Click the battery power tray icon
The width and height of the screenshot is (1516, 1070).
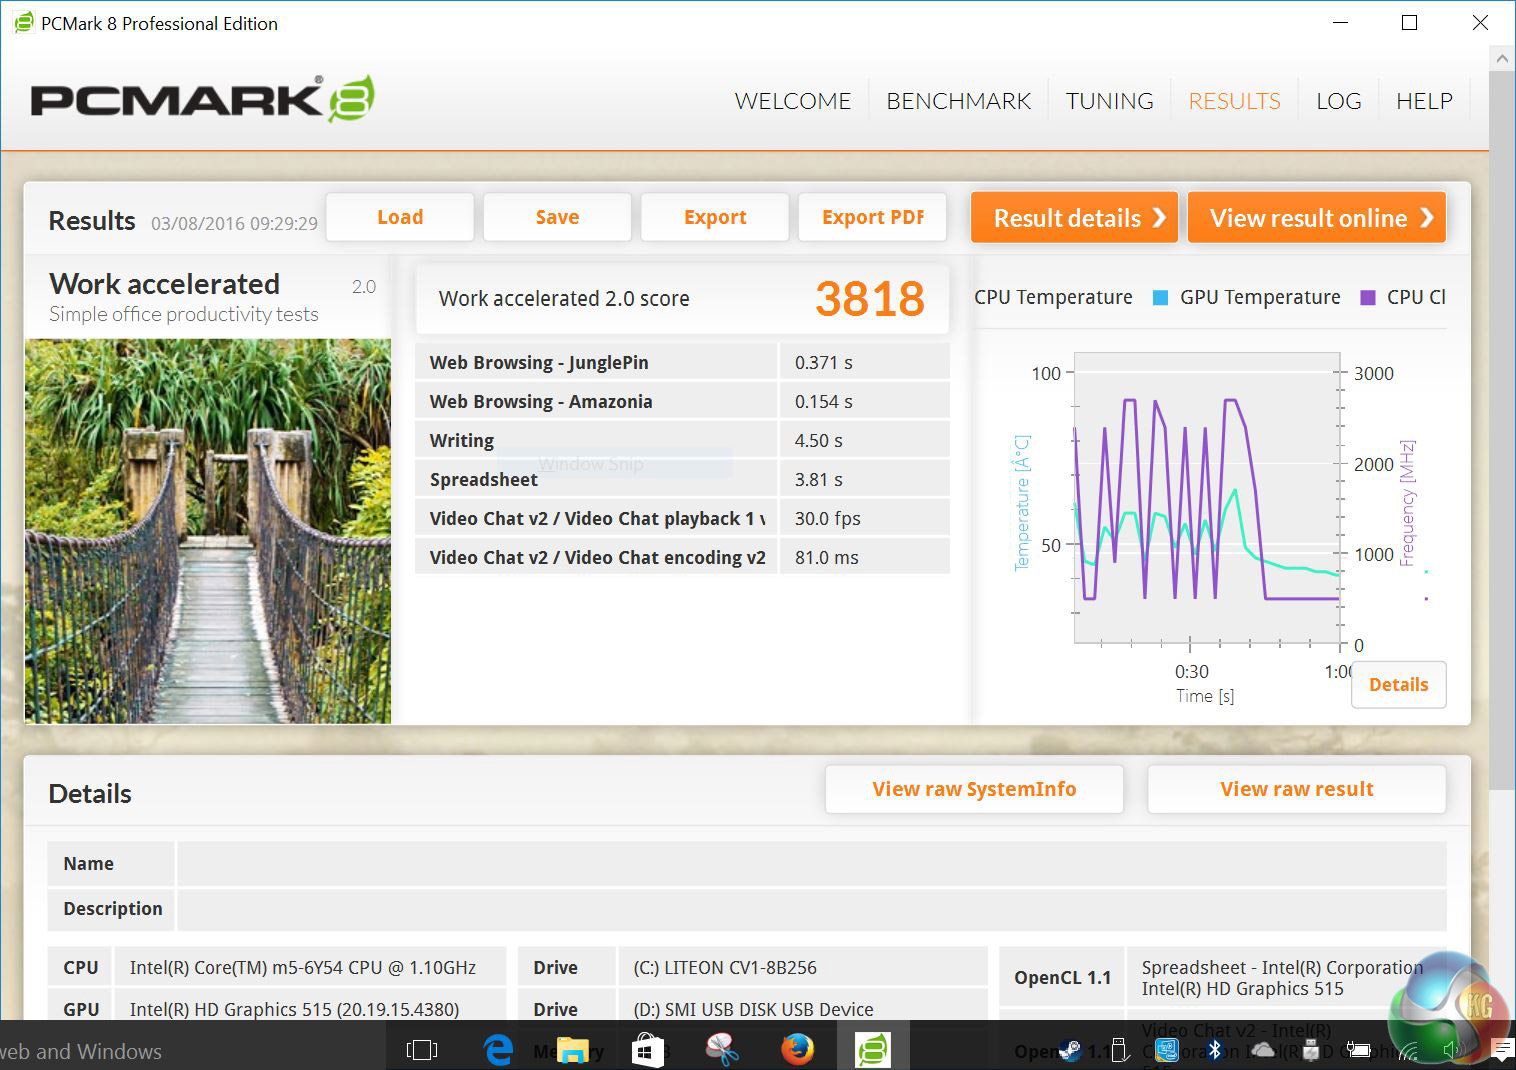tap(1359, 1050)
